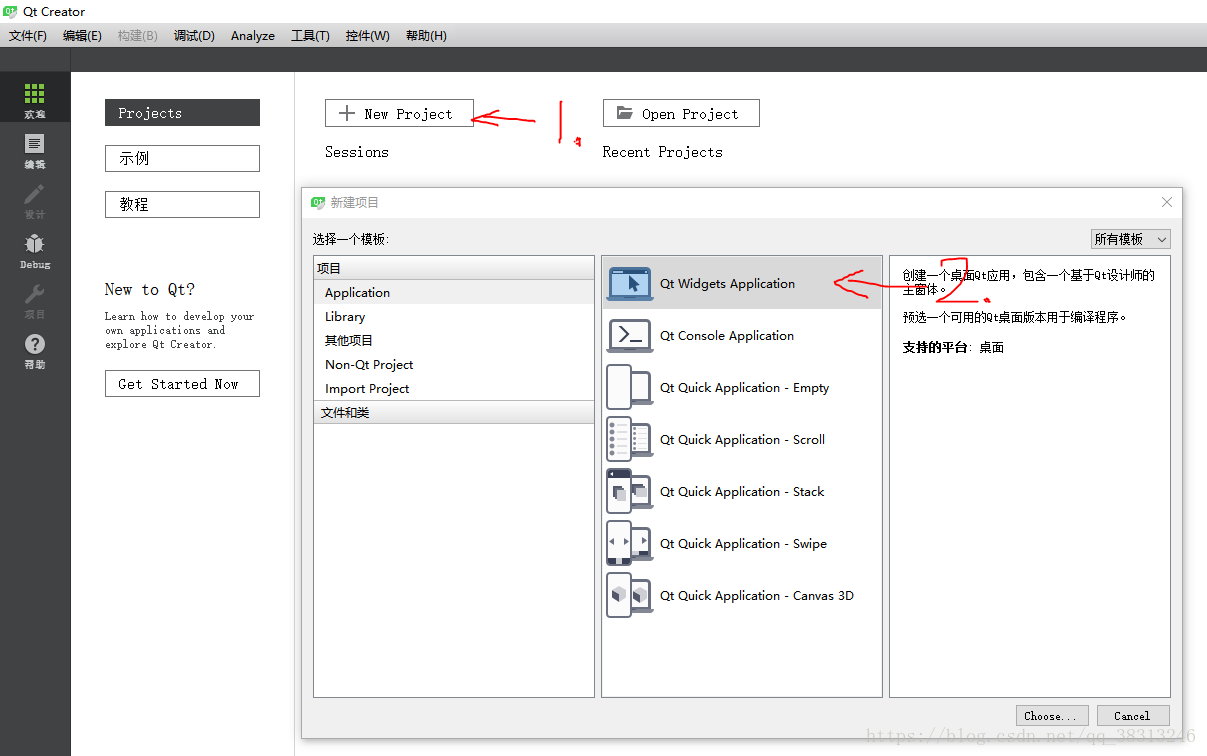The image size is (1207, 756).
Task: Open the 所有模板 template filter dropdown
Action: point(1130,239)
